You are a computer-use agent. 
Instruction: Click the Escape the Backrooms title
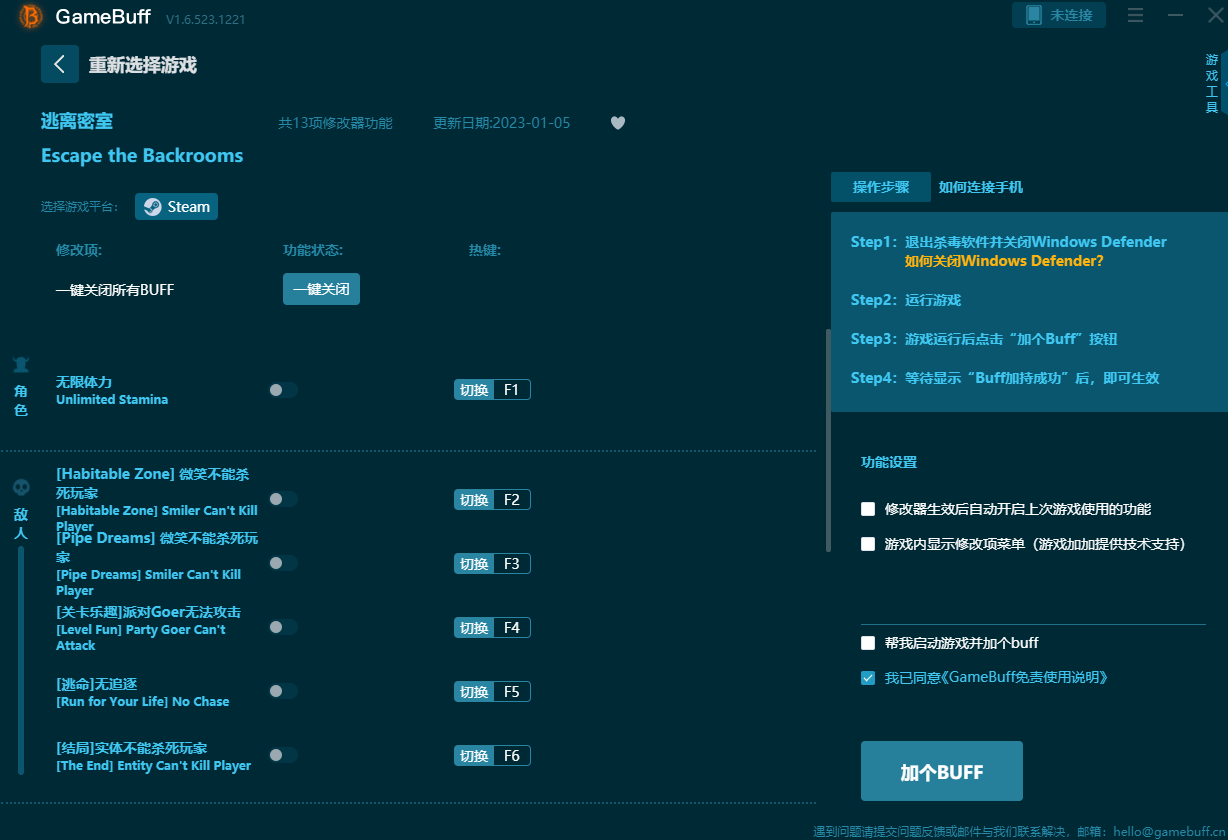142,155
